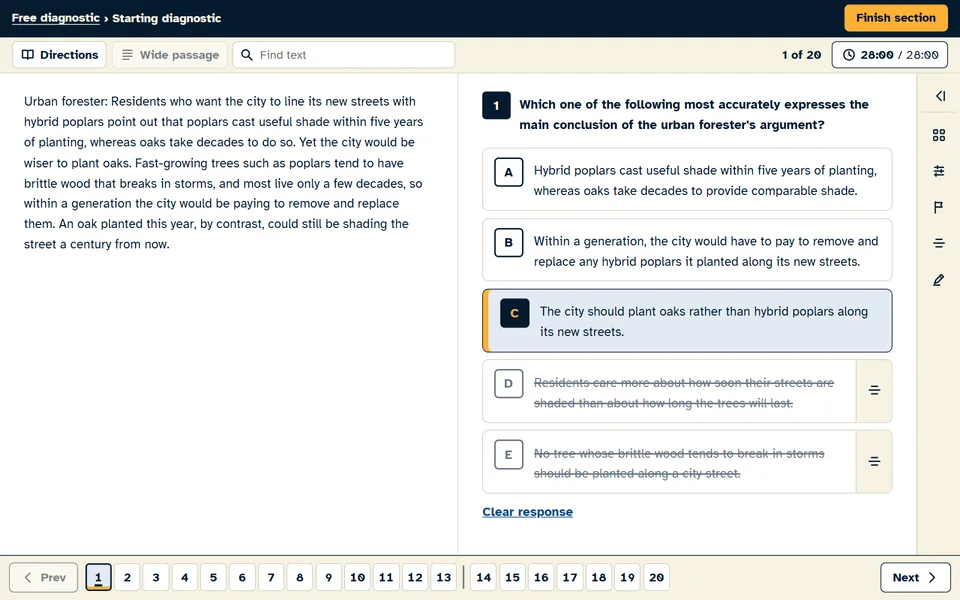Restore answer D using its strikethrough icon
960x600 pixels.
[x=874, y=391]
